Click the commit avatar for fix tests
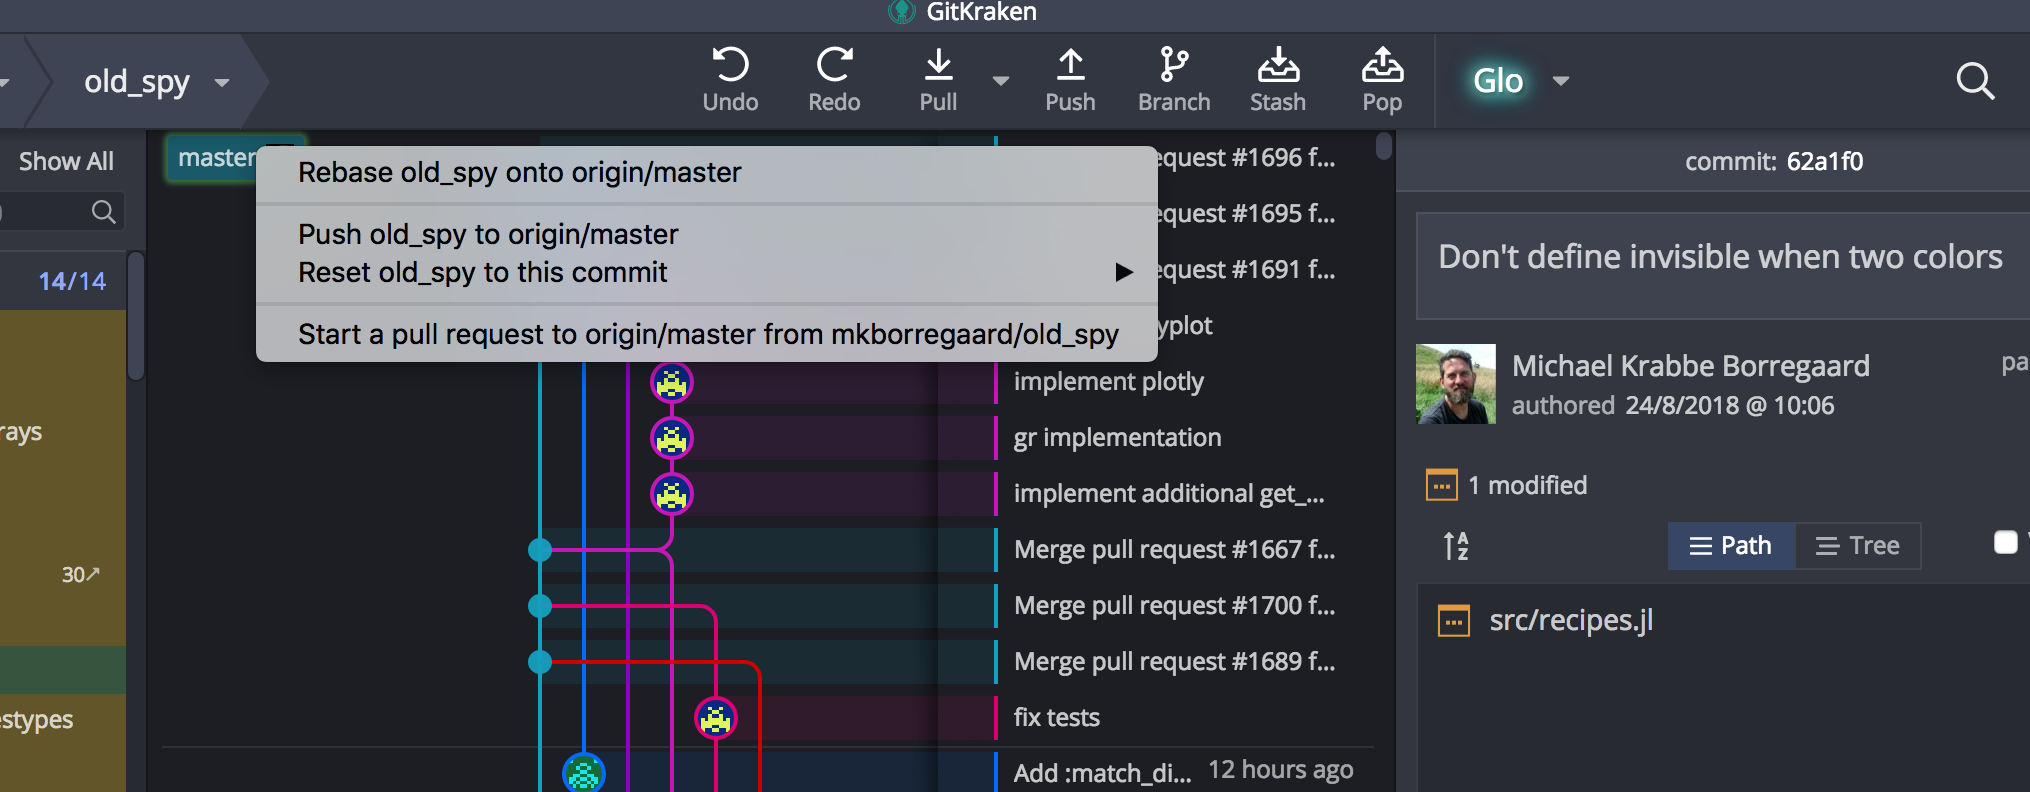2030x792 pixels. click(x=716, y=718)
